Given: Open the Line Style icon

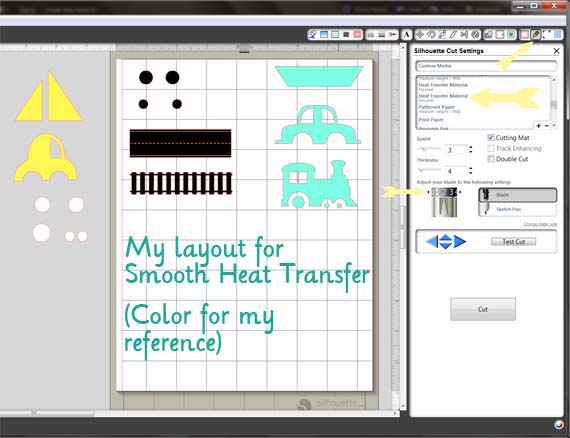Looking at the screenshot, I should click(382, 35).
